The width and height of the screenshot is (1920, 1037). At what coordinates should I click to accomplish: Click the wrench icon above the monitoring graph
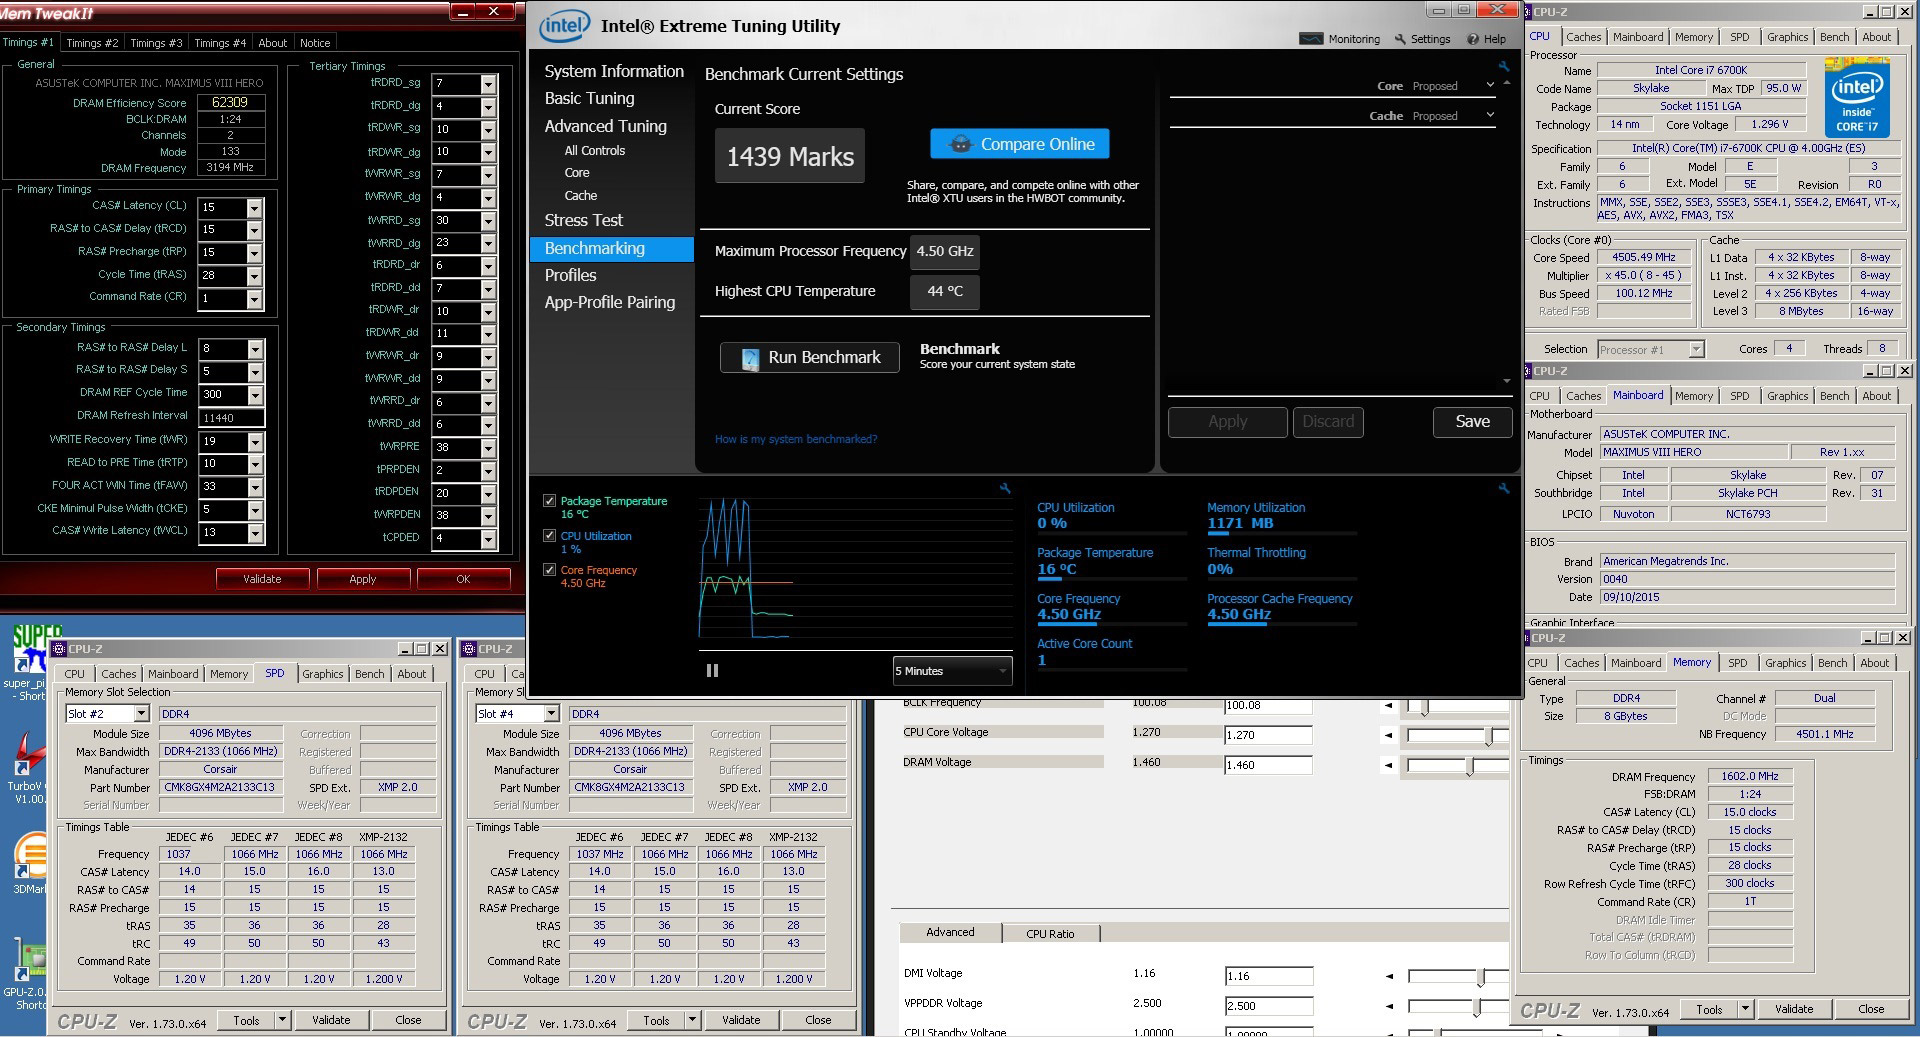(x=1005, y=488)
